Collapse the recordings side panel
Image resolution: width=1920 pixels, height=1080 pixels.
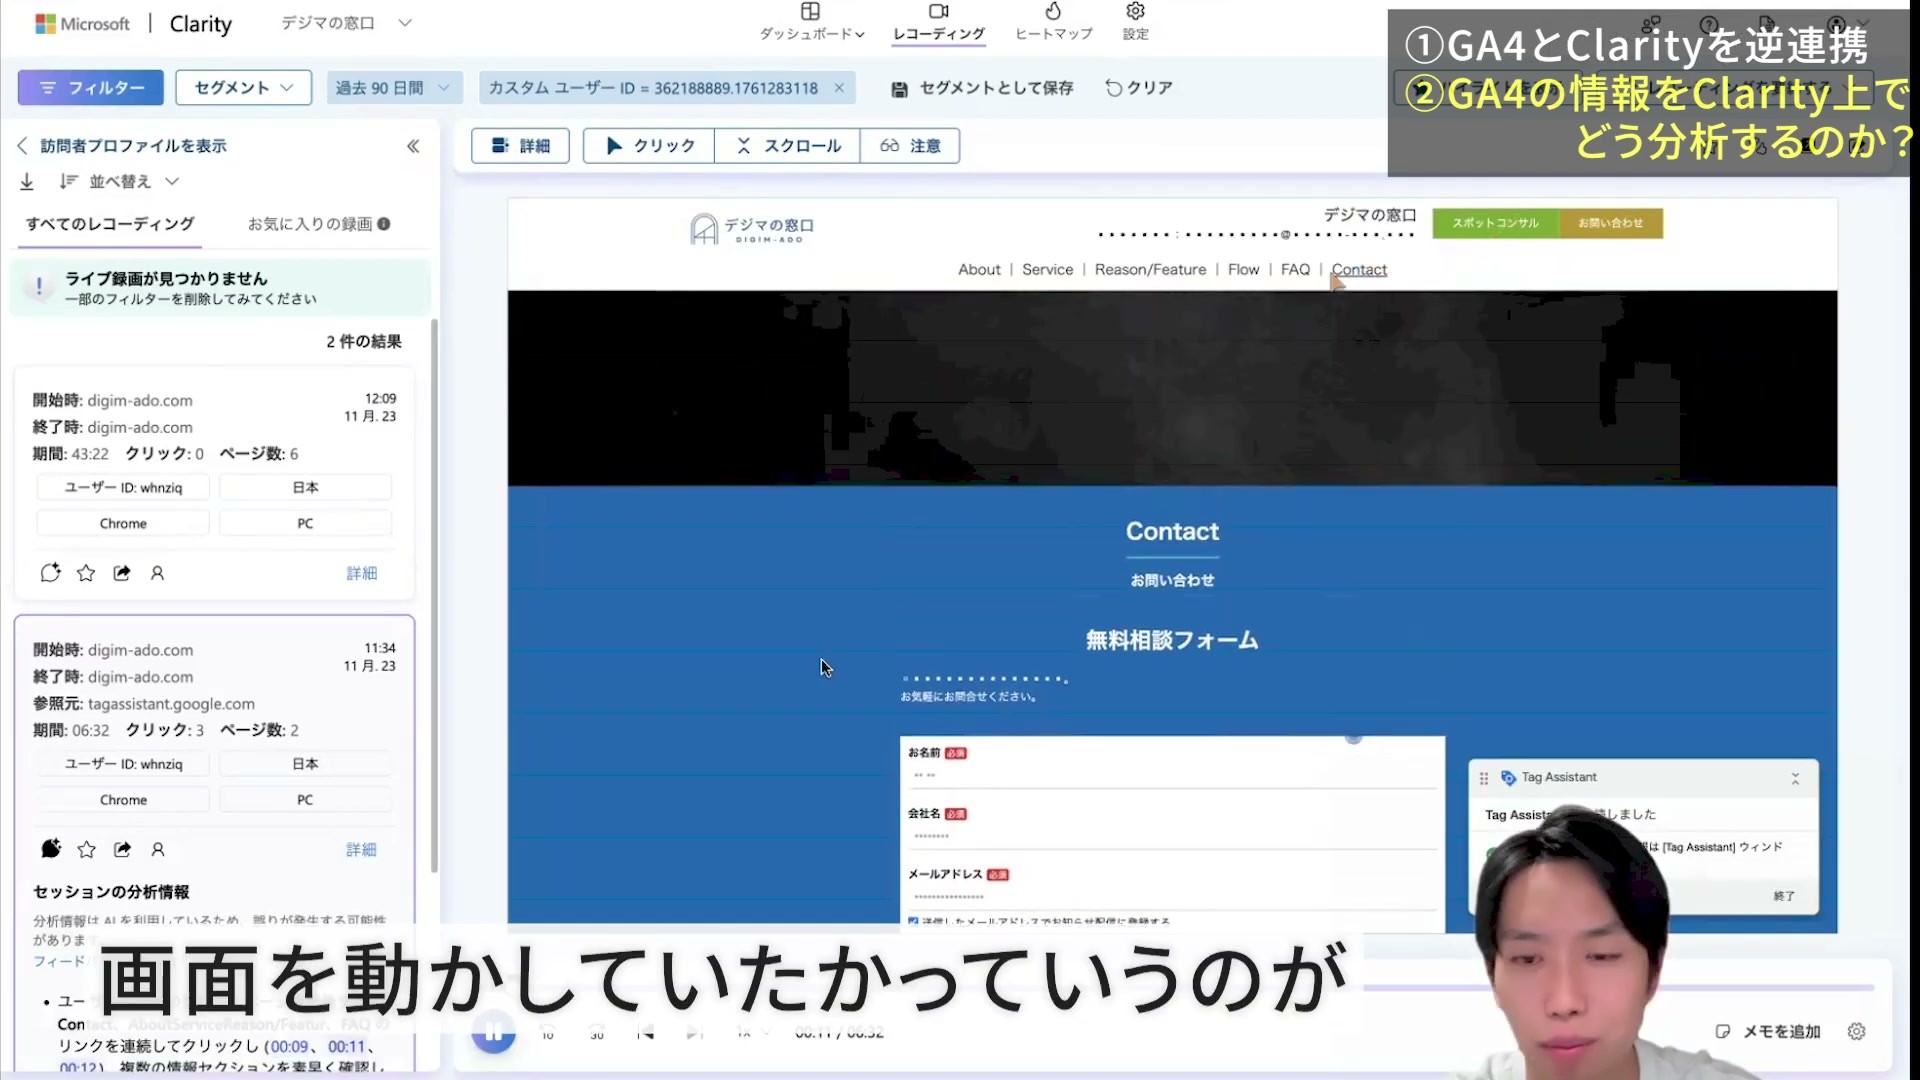413,146
